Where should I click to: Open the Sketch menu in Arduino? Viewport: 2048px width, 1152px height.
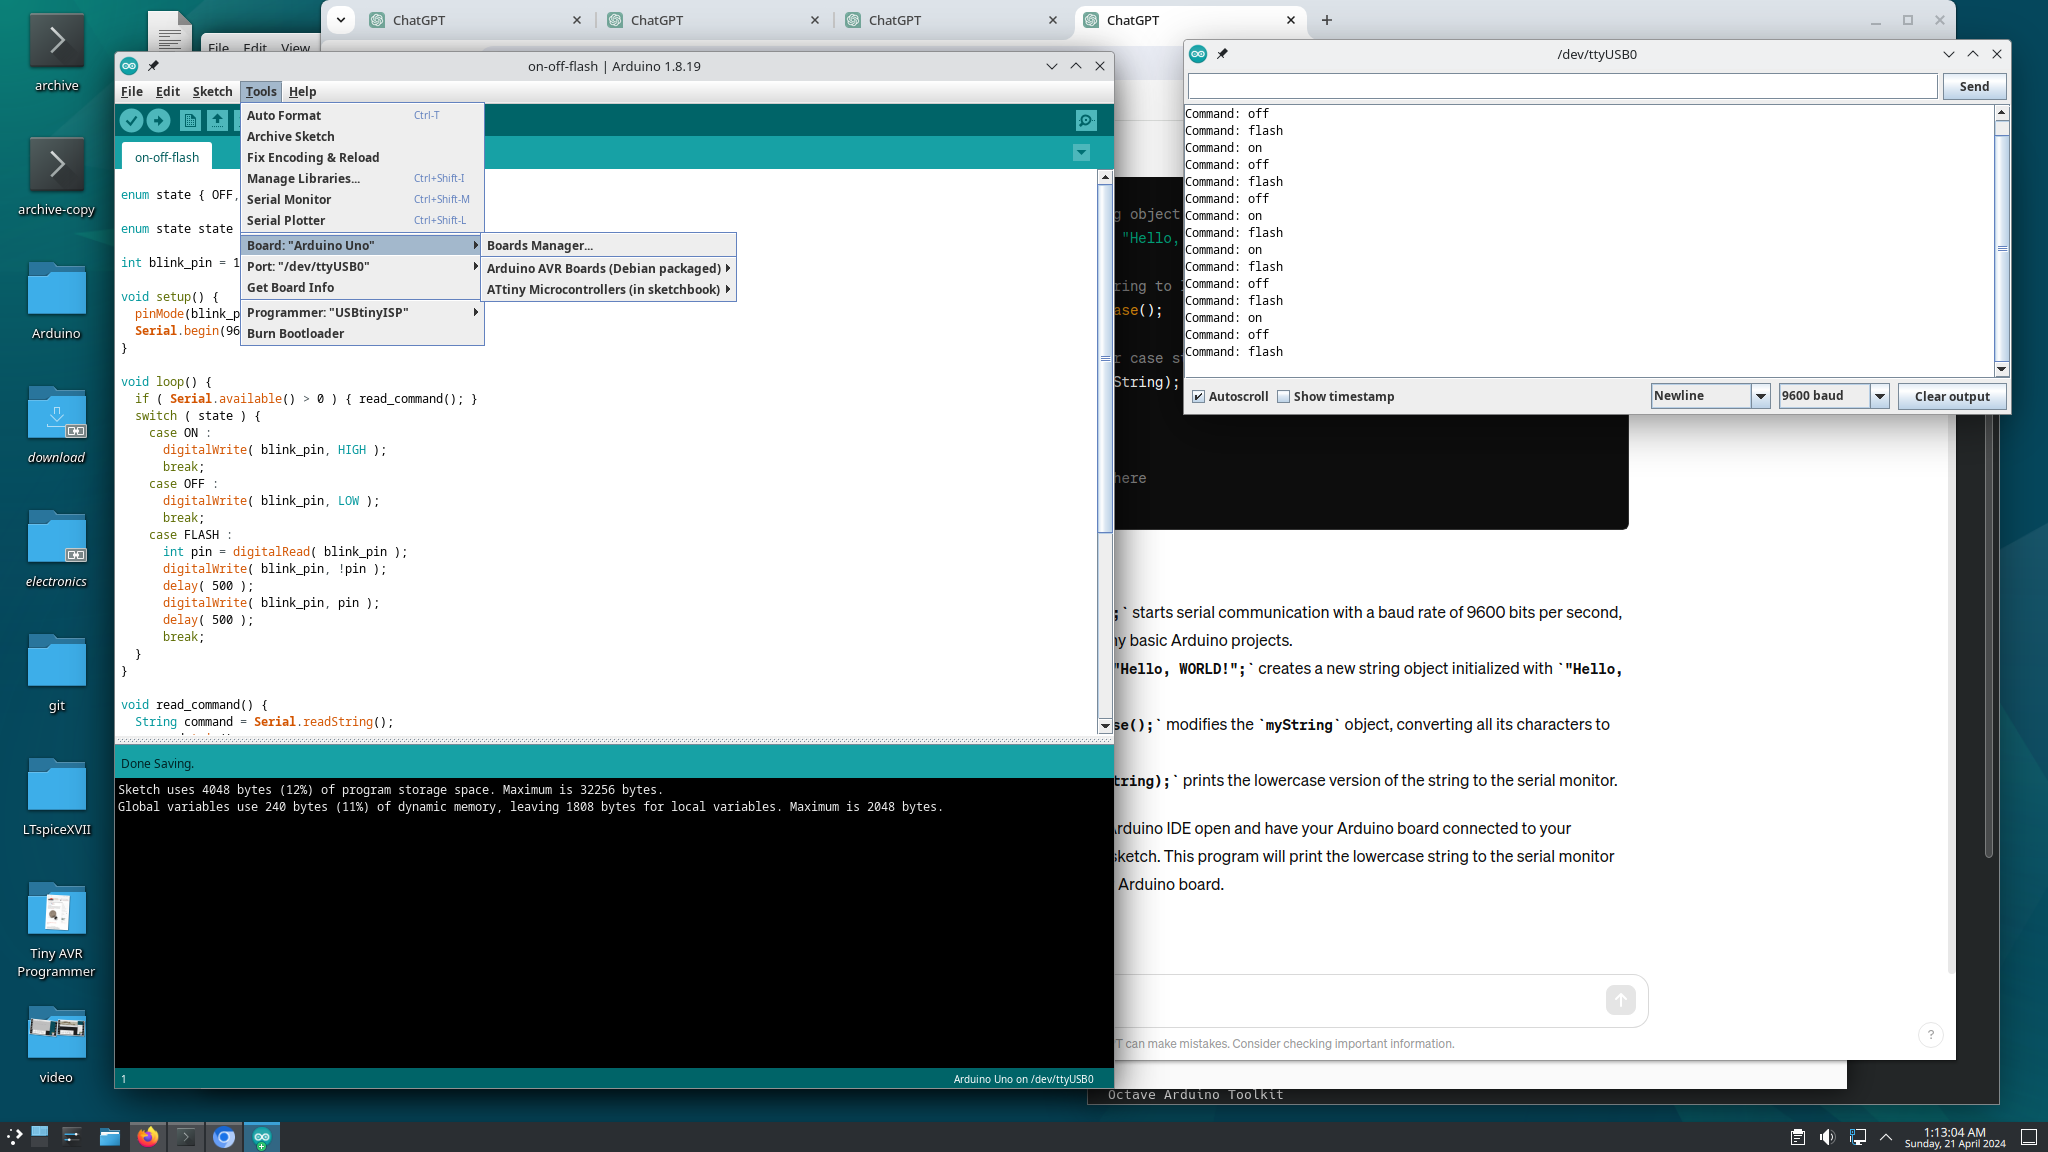pyautogui.click(x=212, y=91)
